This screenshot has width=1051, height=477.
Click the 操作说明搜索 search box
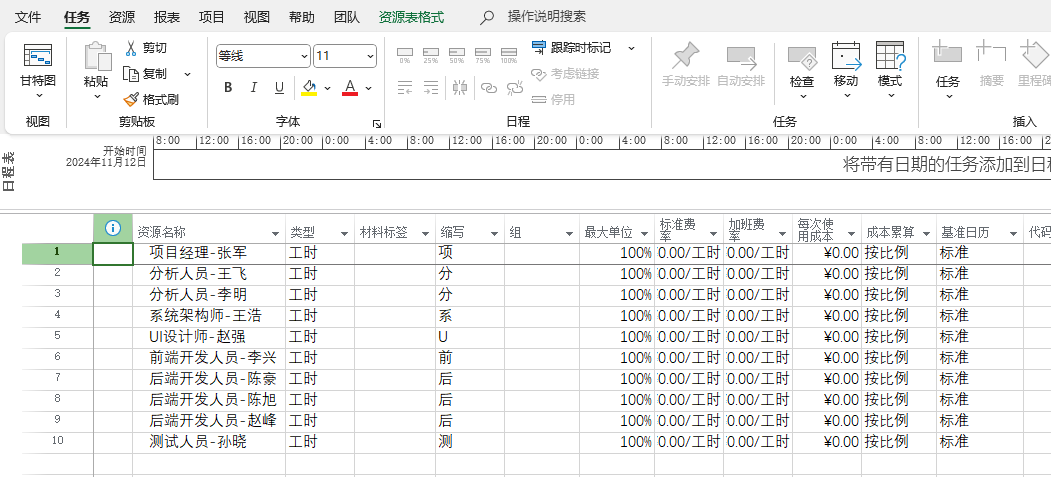click(546, 17)
